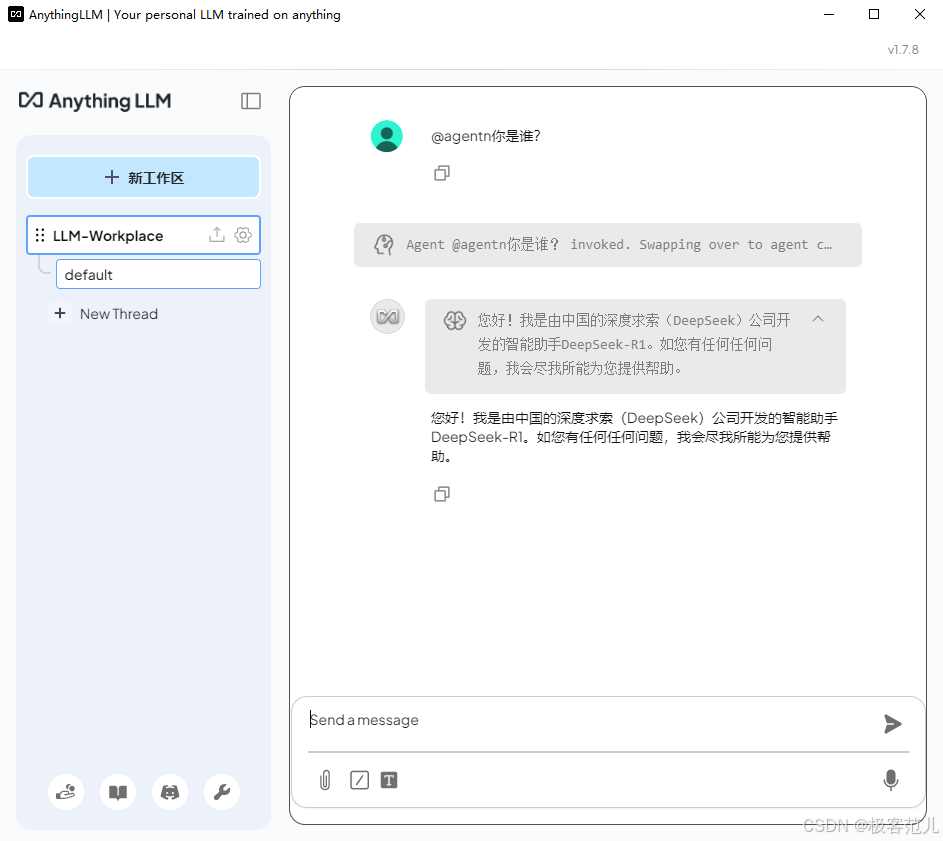This screenshot has width=943, height=841.
Task: Click the AnythingLLM title bar app icon
Action: (16, 14)
